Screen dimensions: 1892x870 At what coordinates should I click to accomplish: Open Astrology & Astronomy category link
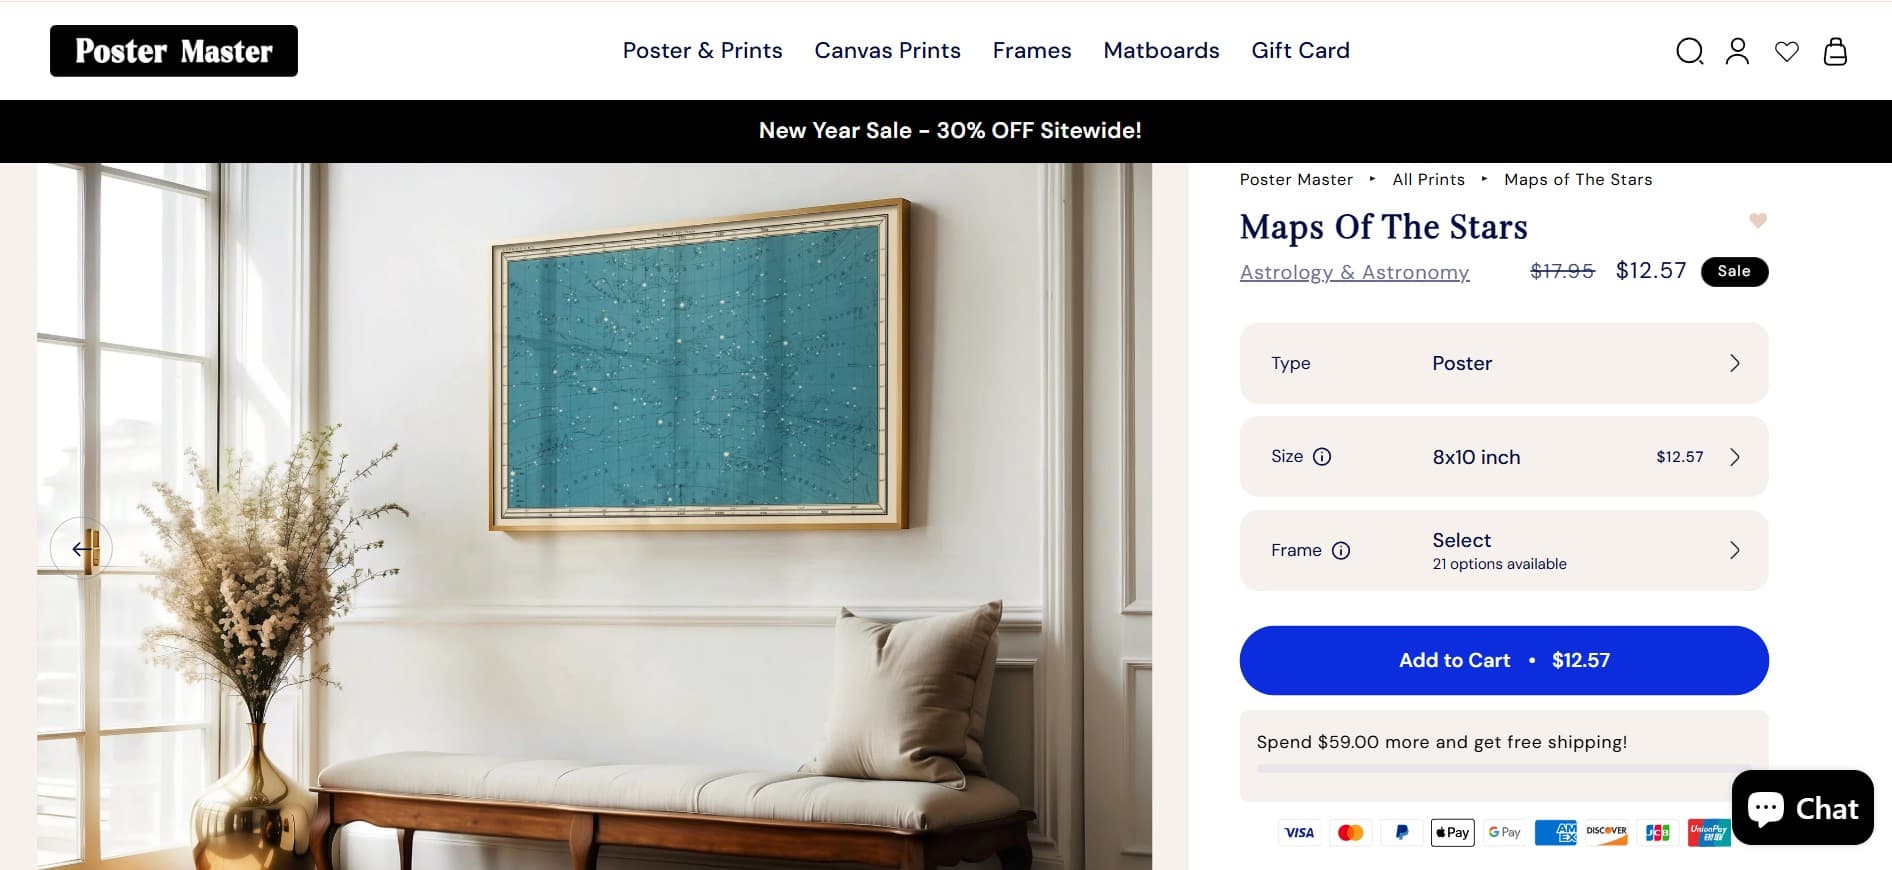(1354, 272)
